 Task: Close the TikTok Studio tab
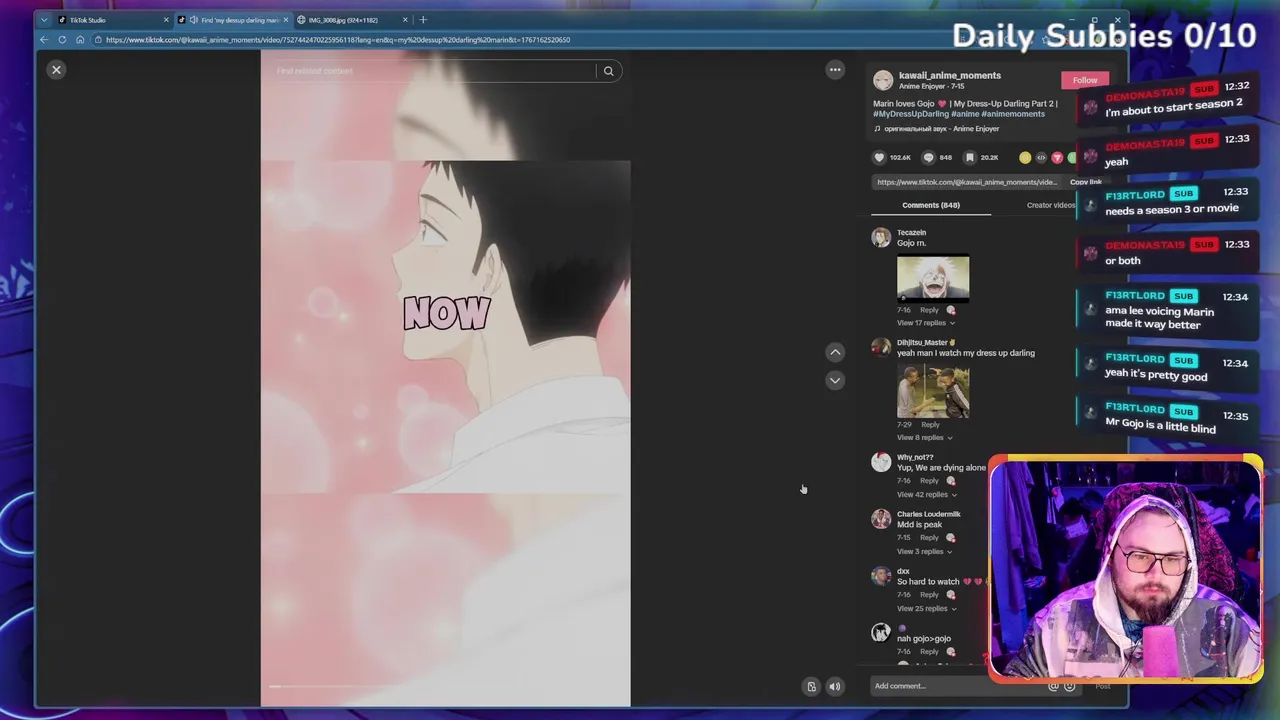point(166,20)
